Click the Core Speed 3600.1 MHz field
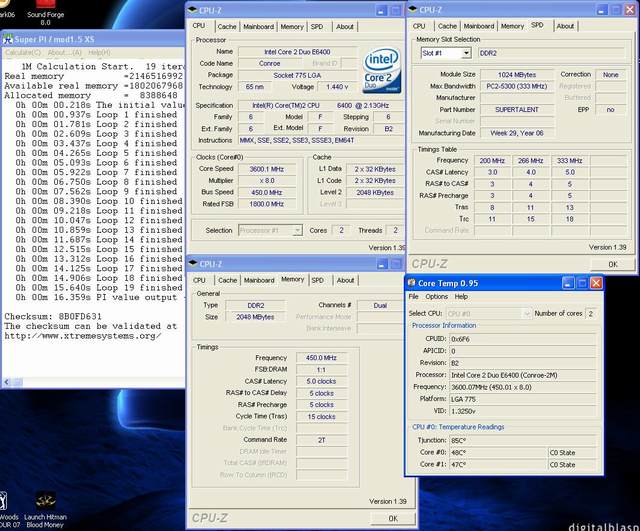The width and height of the screenshot is (640, 531). point(267,169)
